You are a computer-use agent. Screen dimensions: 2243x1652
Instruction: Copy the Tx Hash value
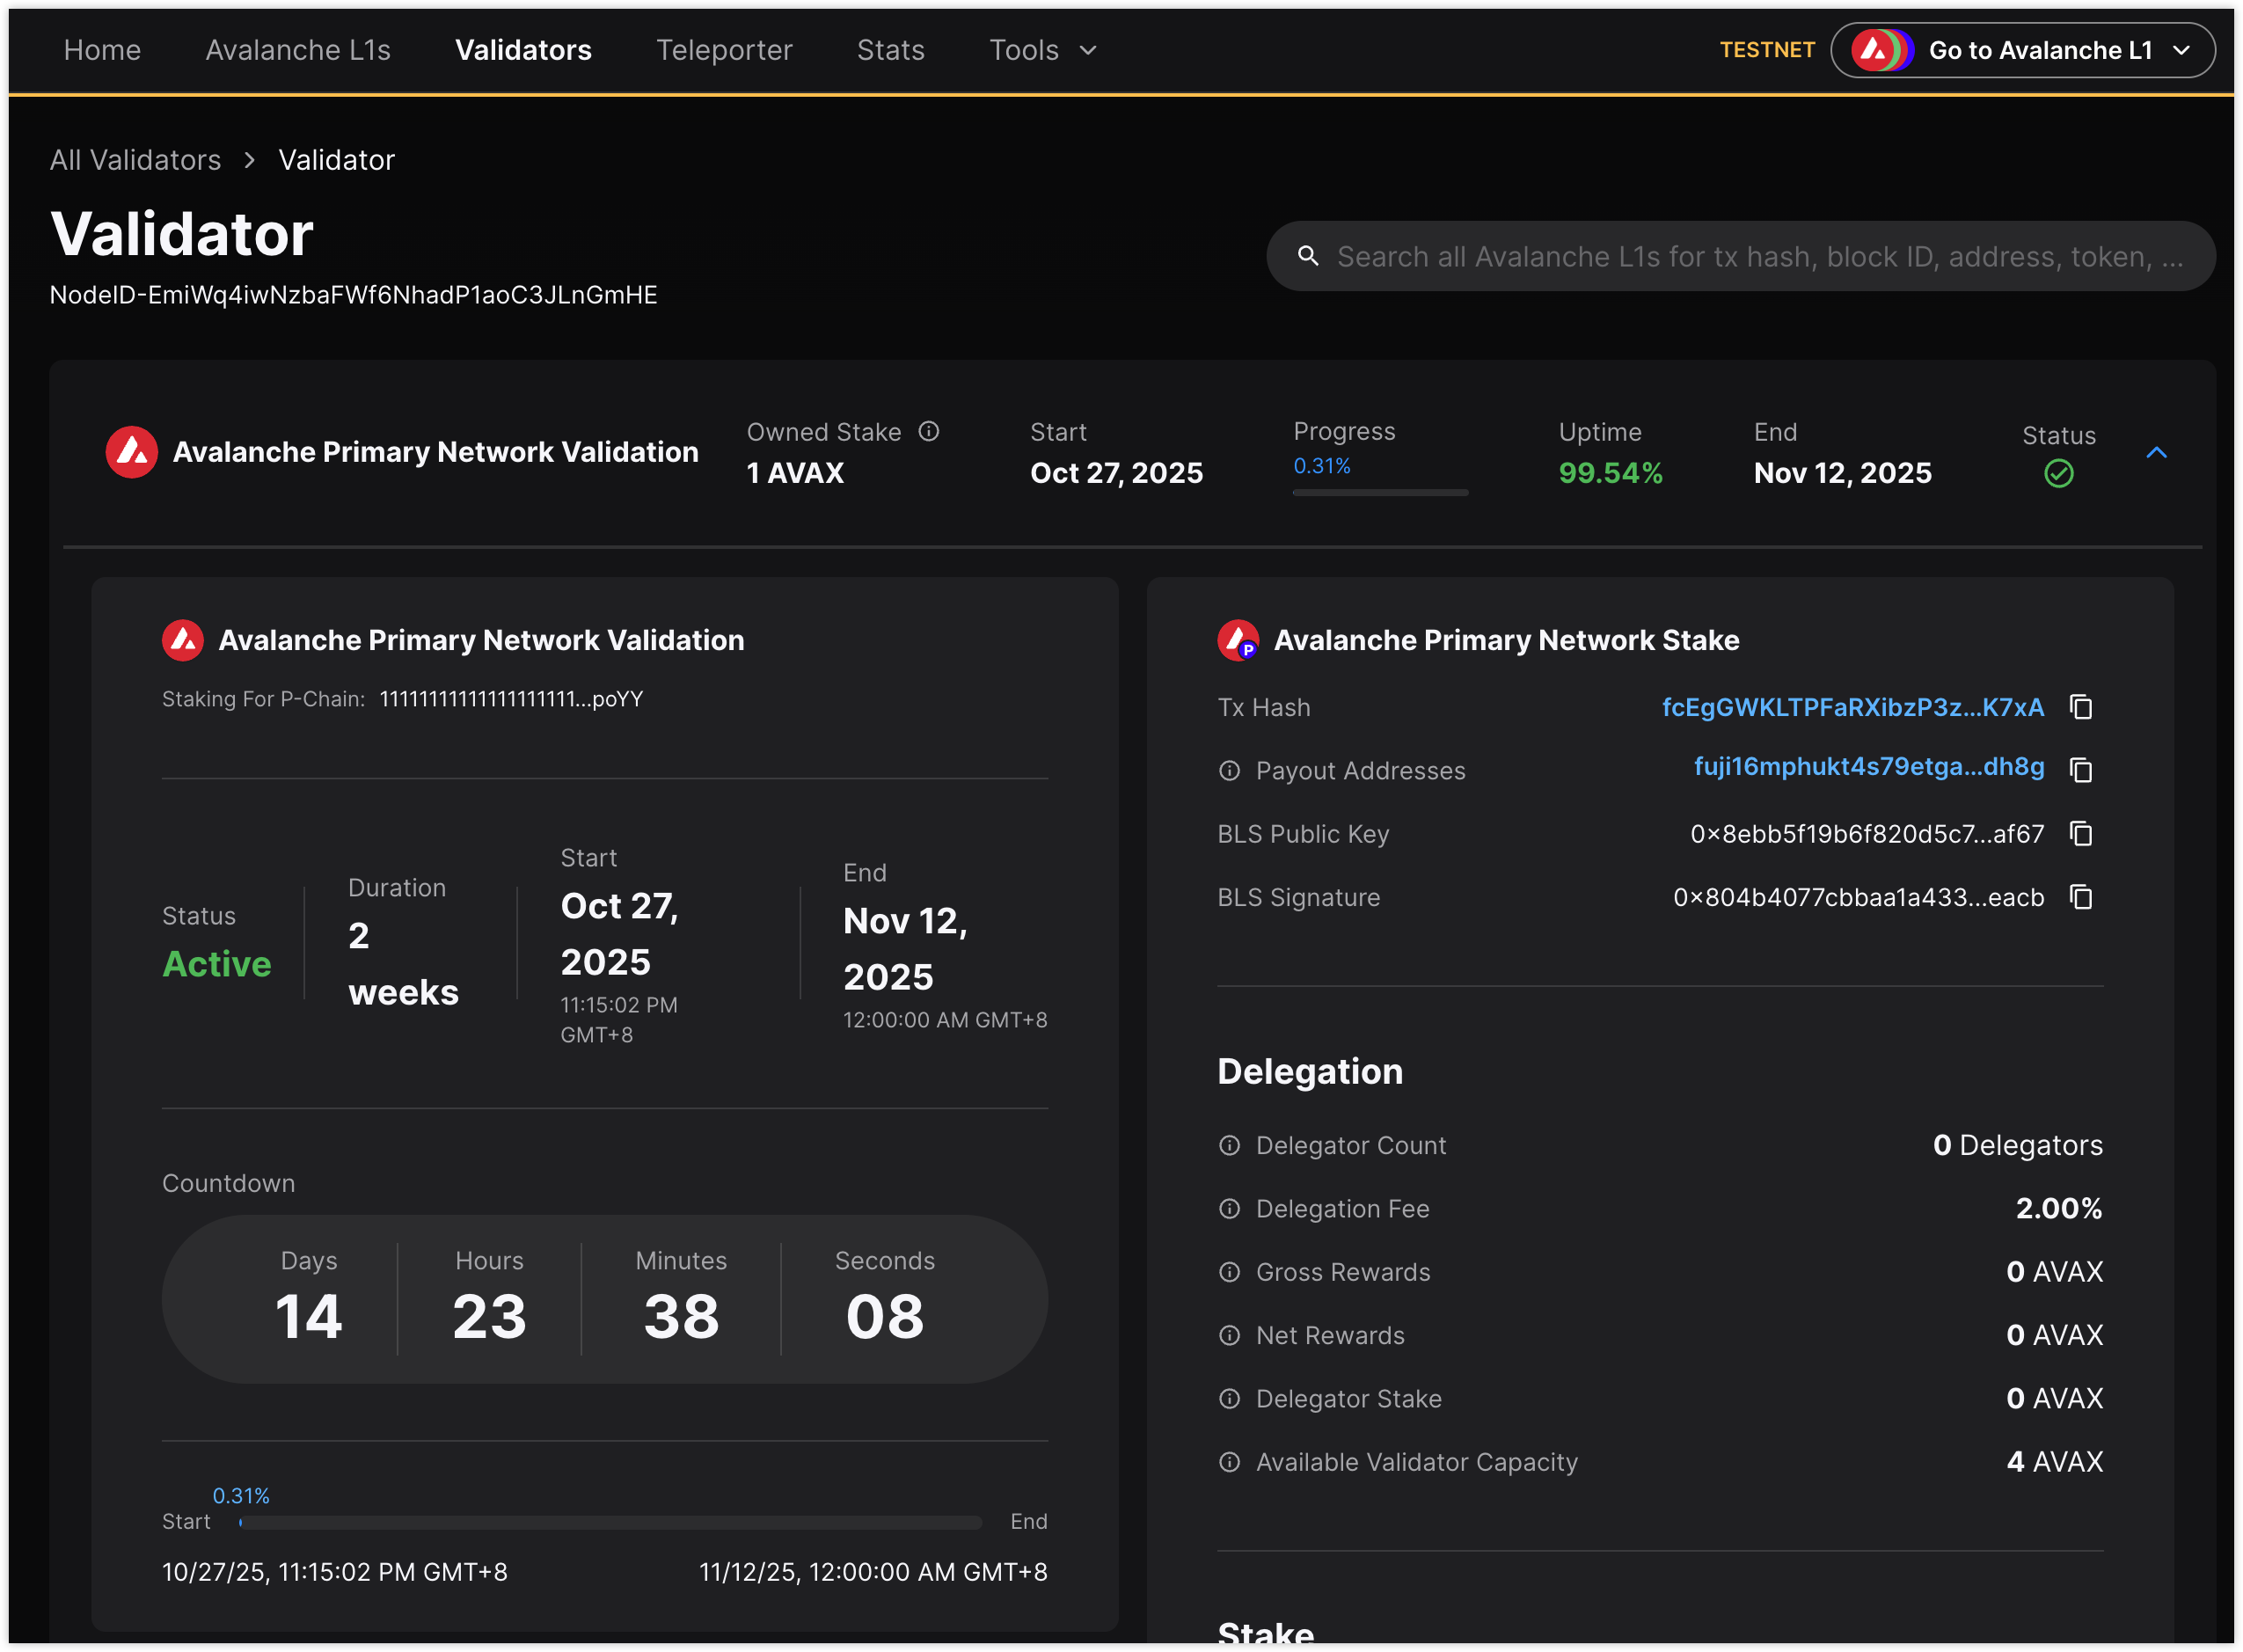click(2081, 707)
